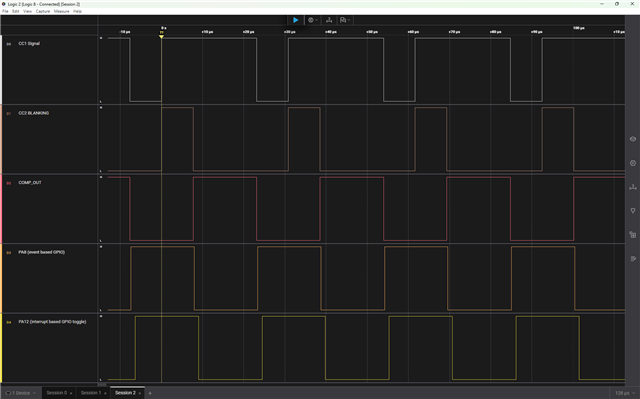Open the 1 Device dropdown
The image size is (640, 399).
21,393
